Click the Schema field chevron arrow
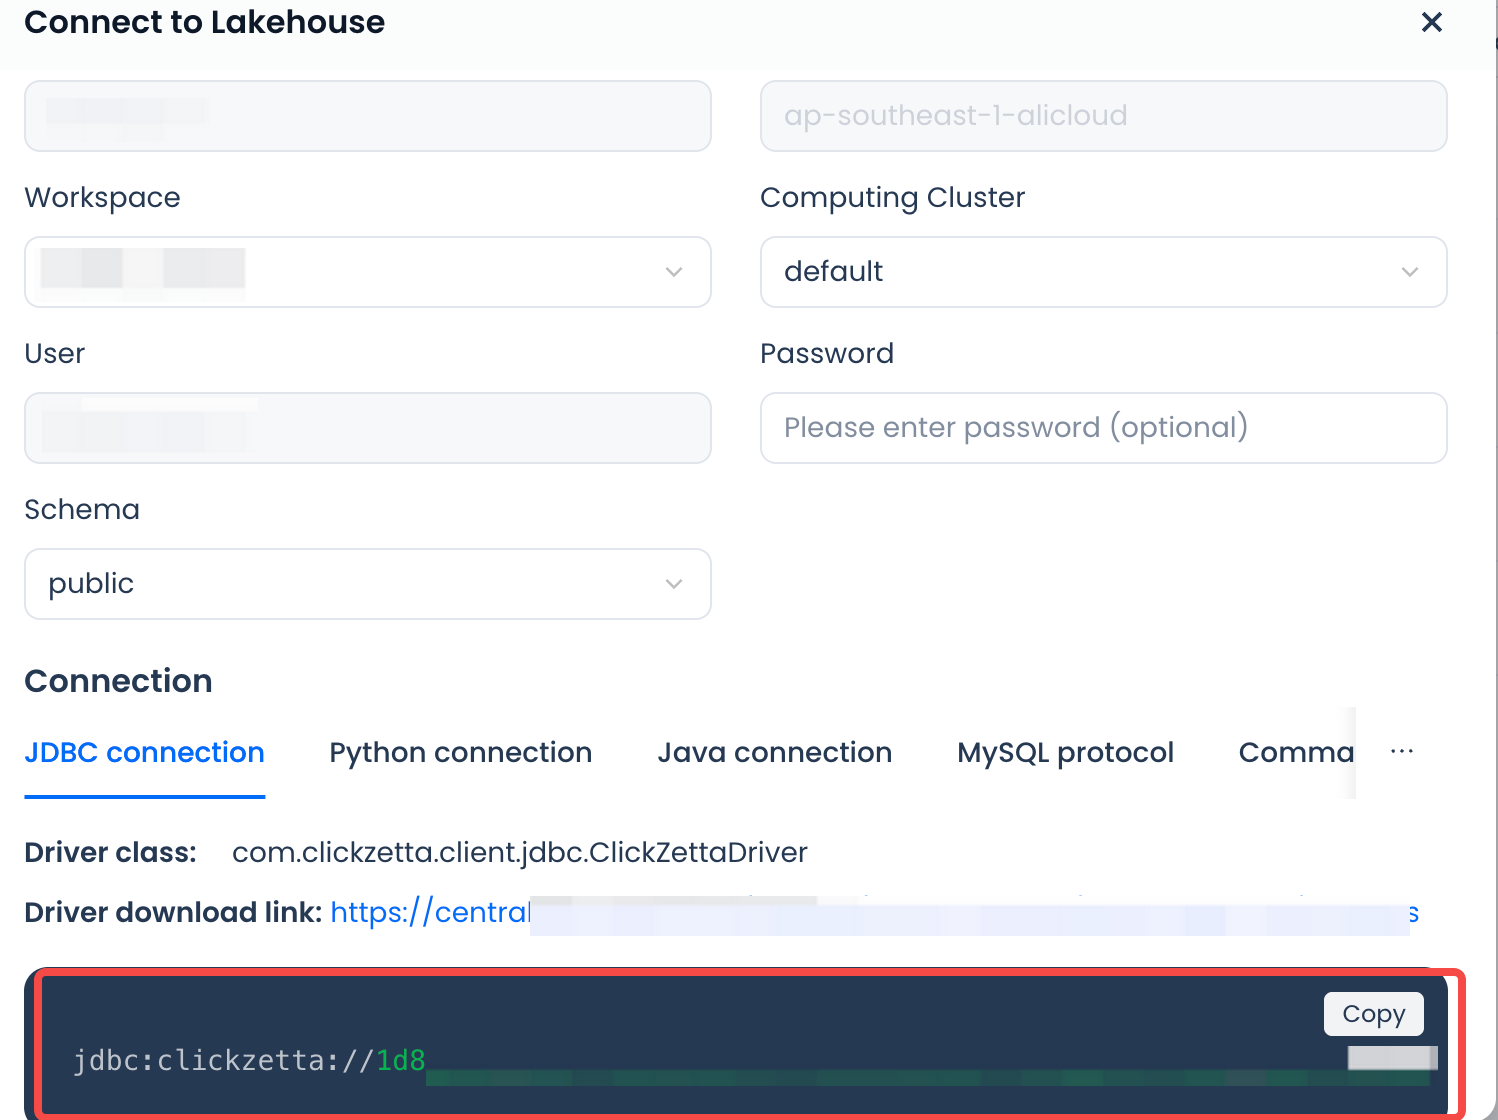This screenshot has width=1498, height=1120. [674, 584]
